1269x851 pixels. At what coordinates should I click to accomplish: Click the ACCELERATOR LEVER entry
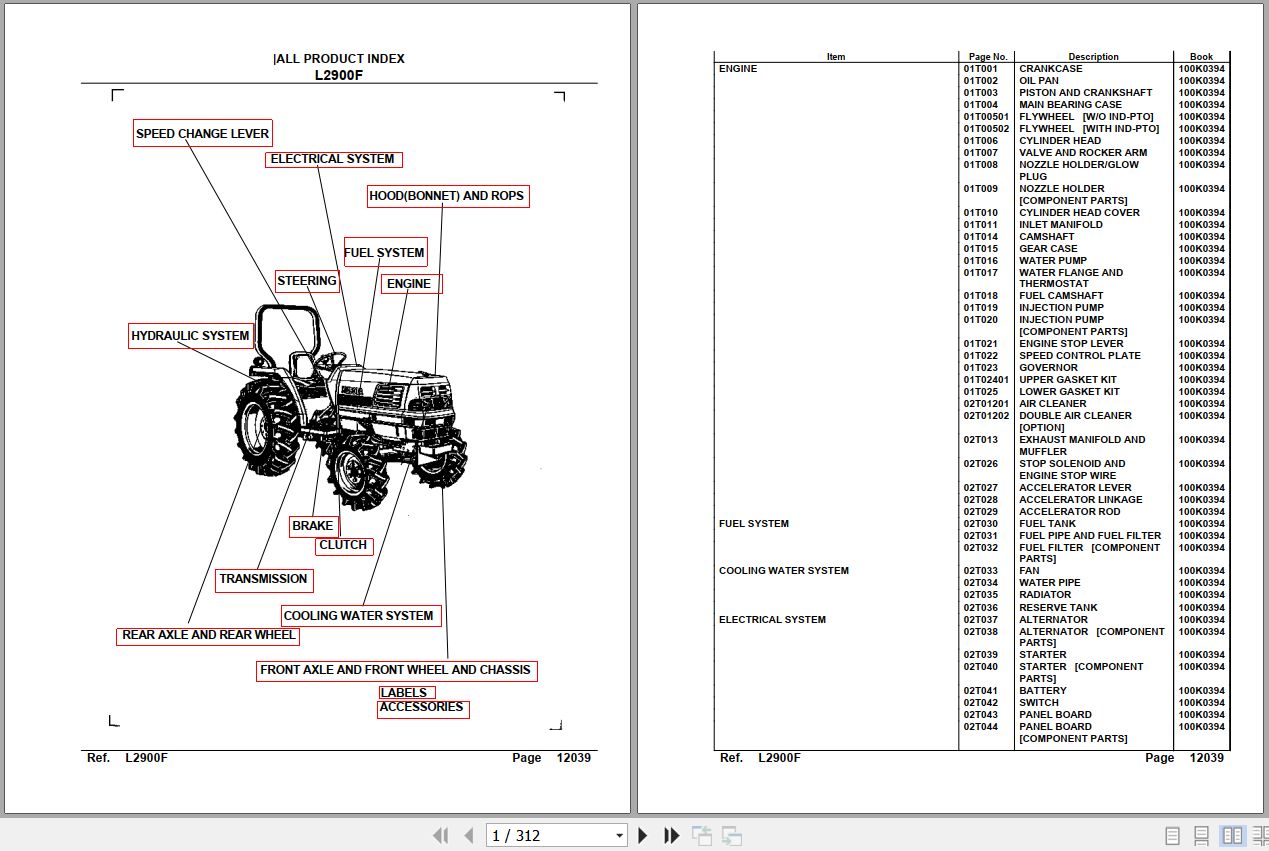click(x=1075, y=488)
